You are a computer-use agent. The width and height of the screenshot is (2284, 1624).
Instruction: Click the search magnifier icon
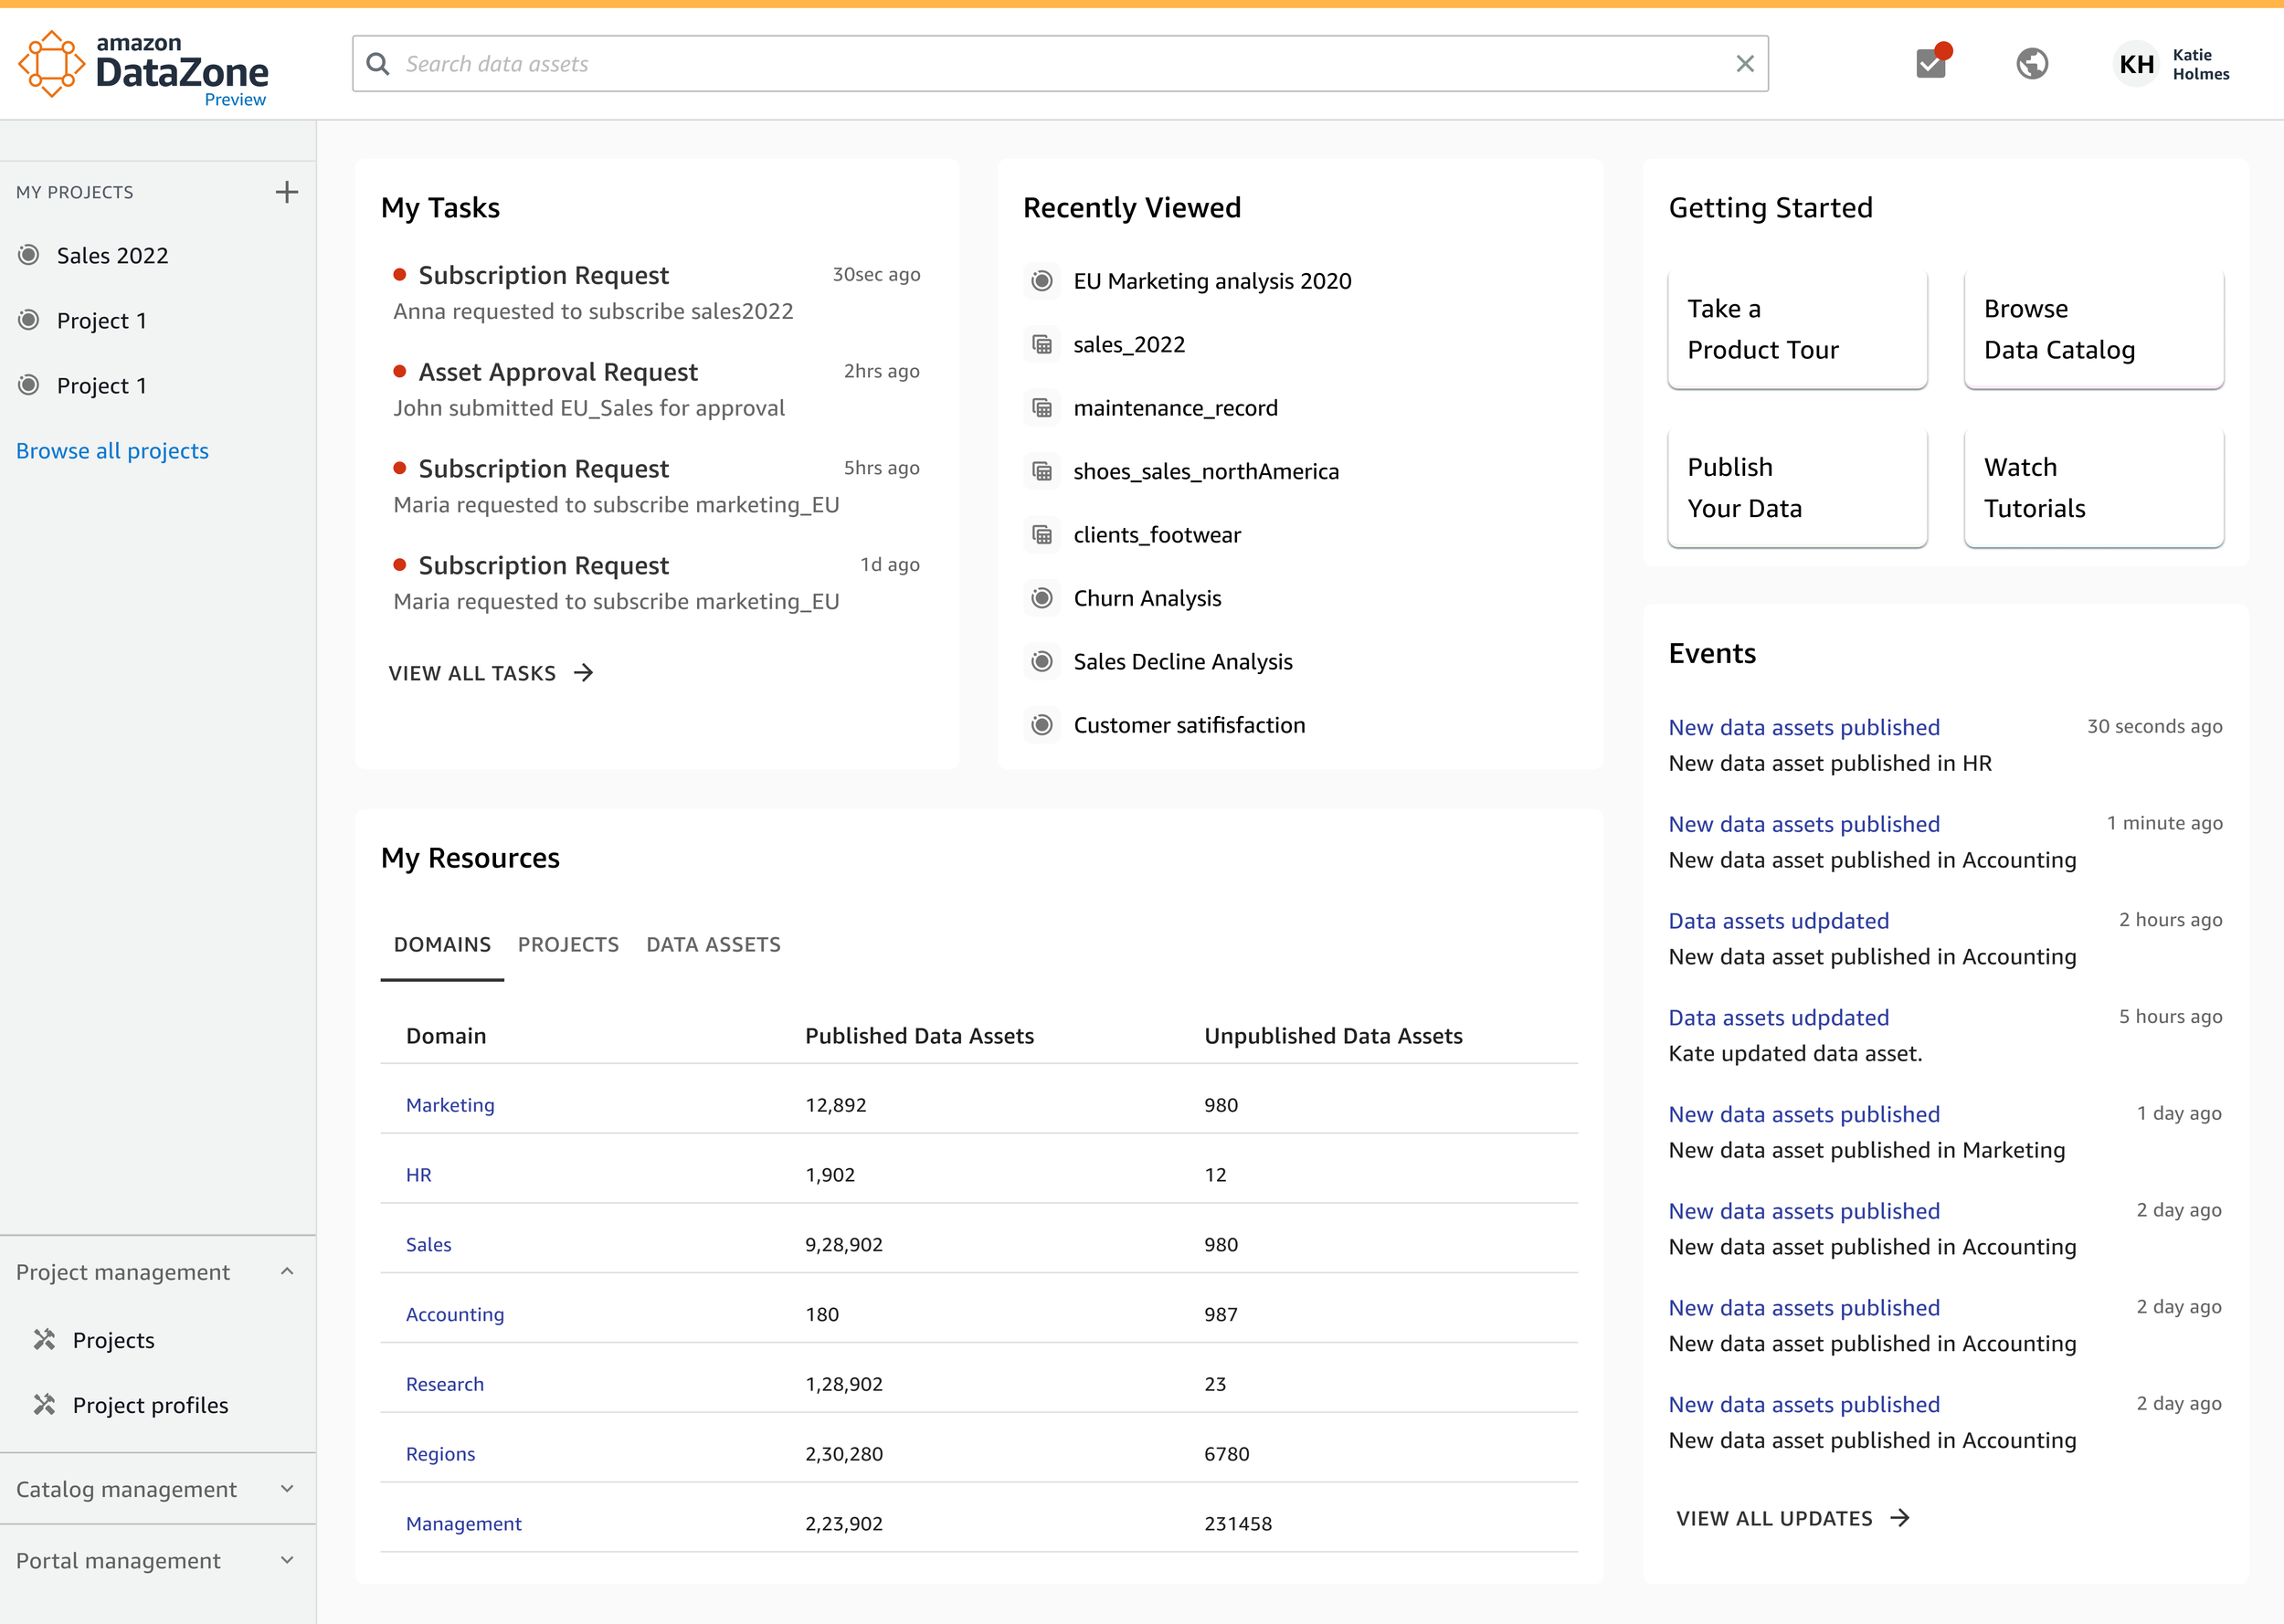tap(378, 64)
